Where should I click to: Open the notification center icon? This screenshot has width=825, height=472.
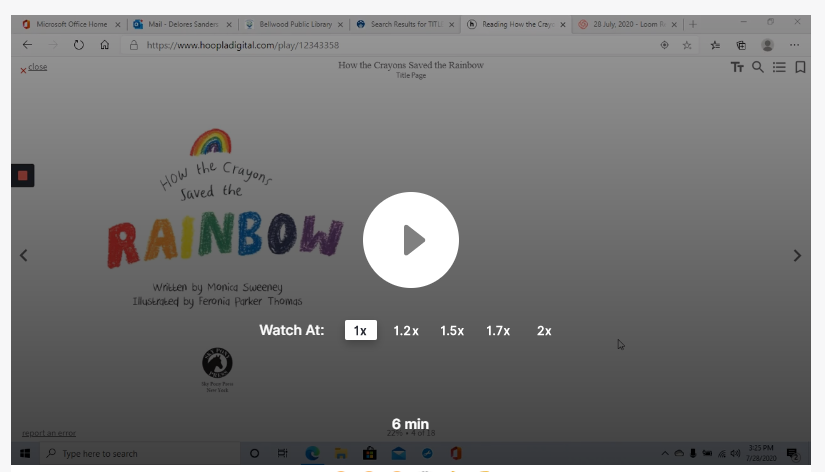793,454
